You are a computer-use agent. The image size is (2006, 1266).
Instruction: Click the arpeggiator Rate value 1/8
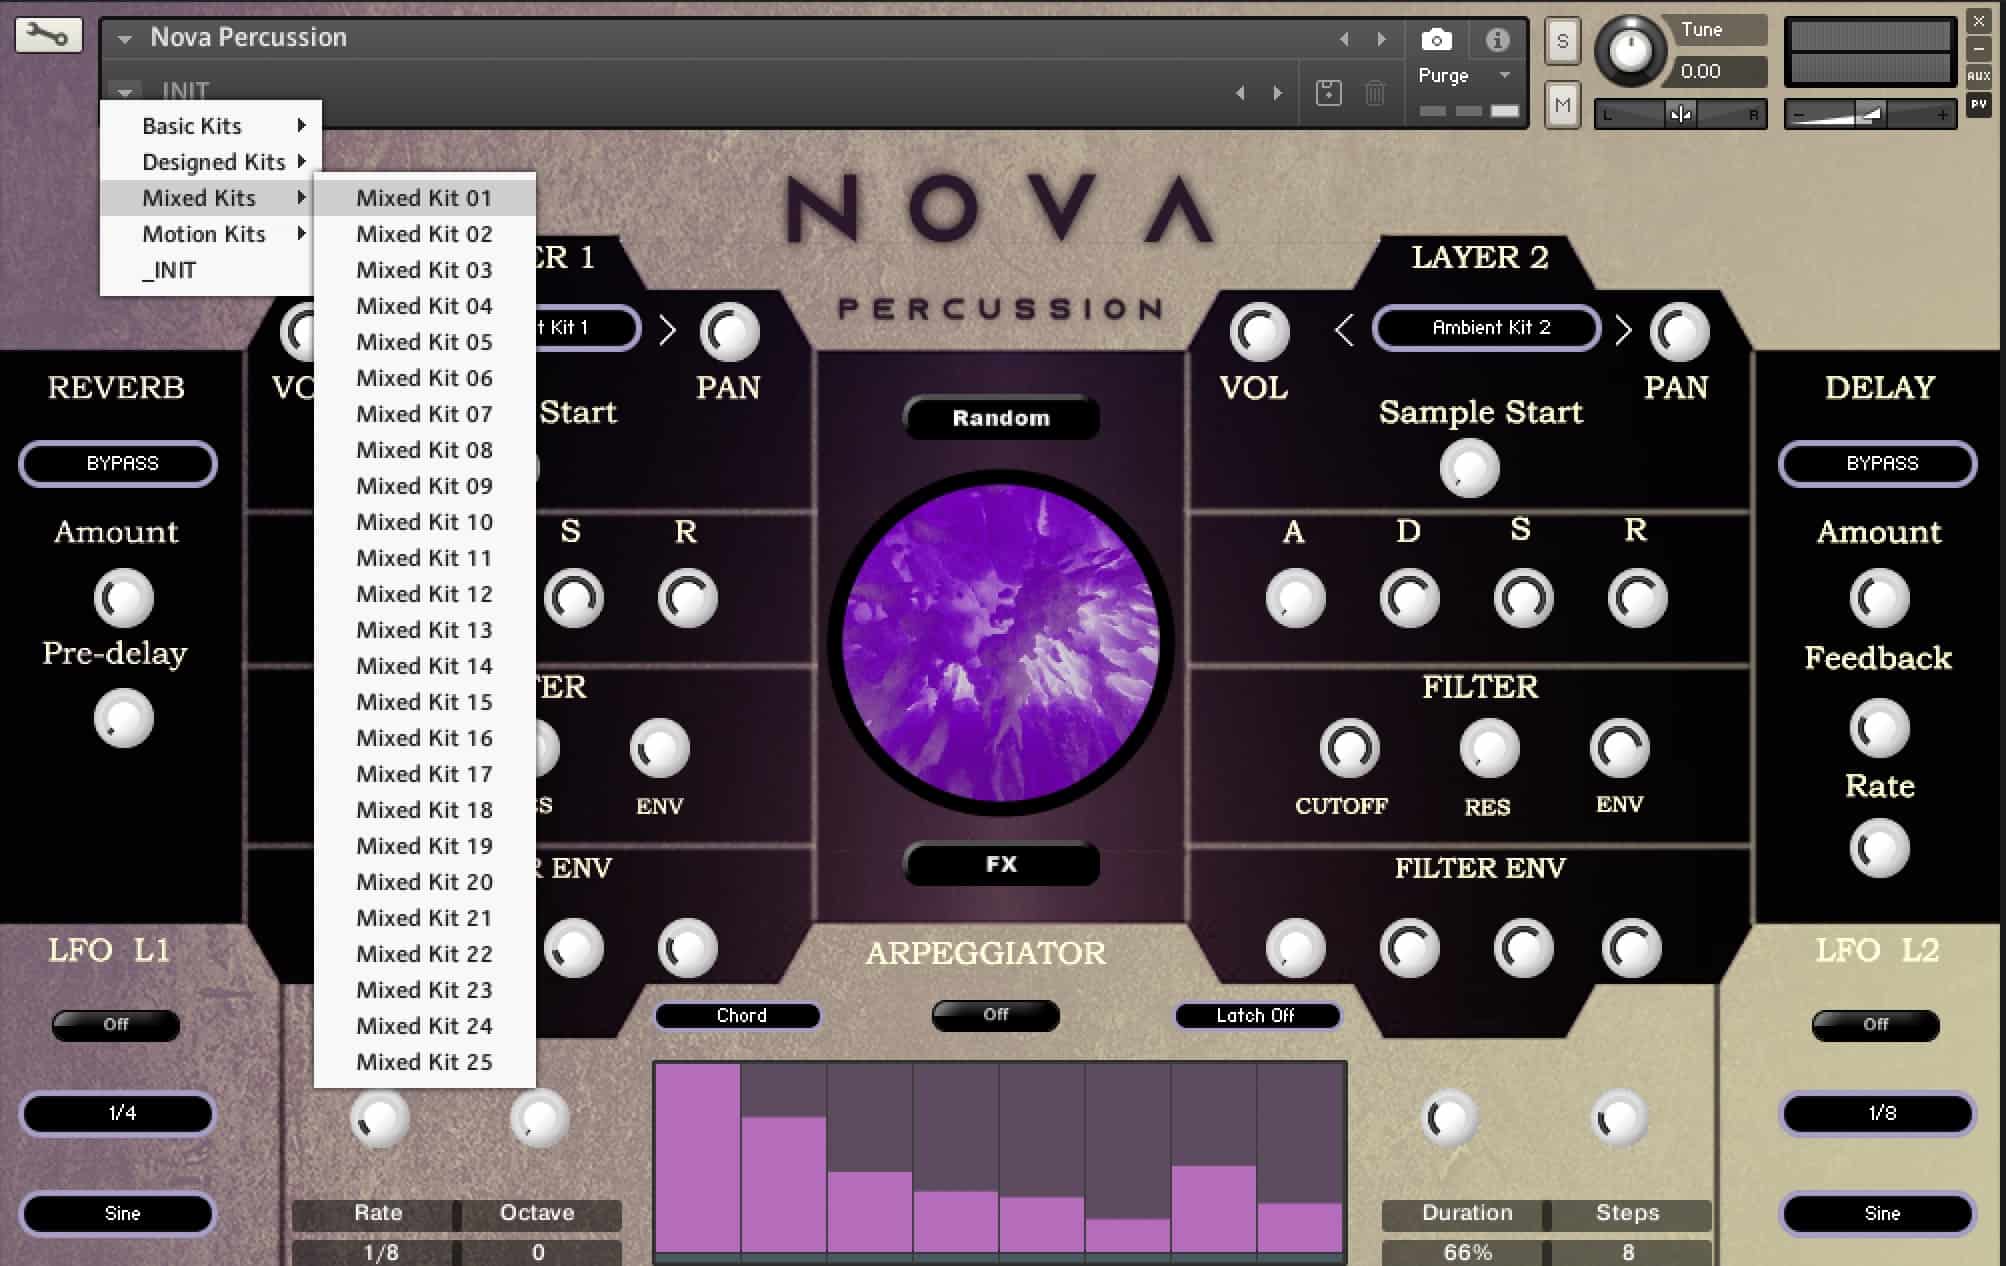(x=379, y=1252)
